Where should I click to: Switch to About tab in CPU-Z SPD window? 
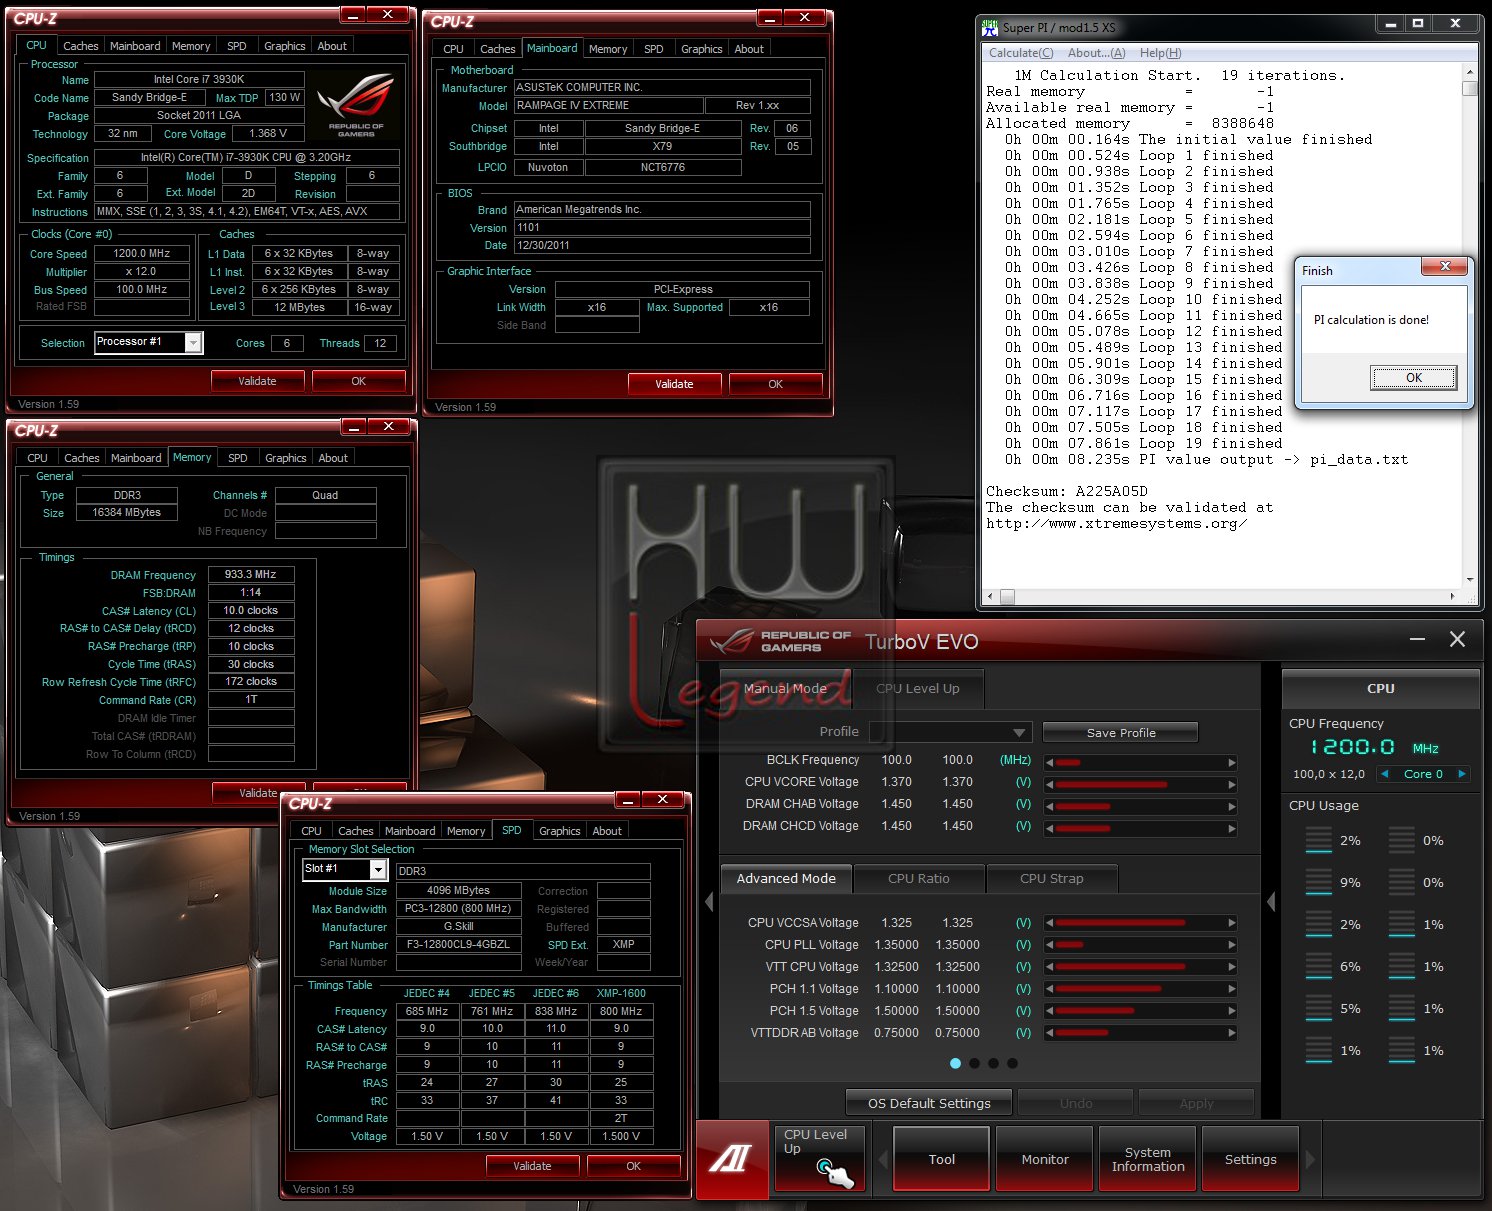(607, 831)
